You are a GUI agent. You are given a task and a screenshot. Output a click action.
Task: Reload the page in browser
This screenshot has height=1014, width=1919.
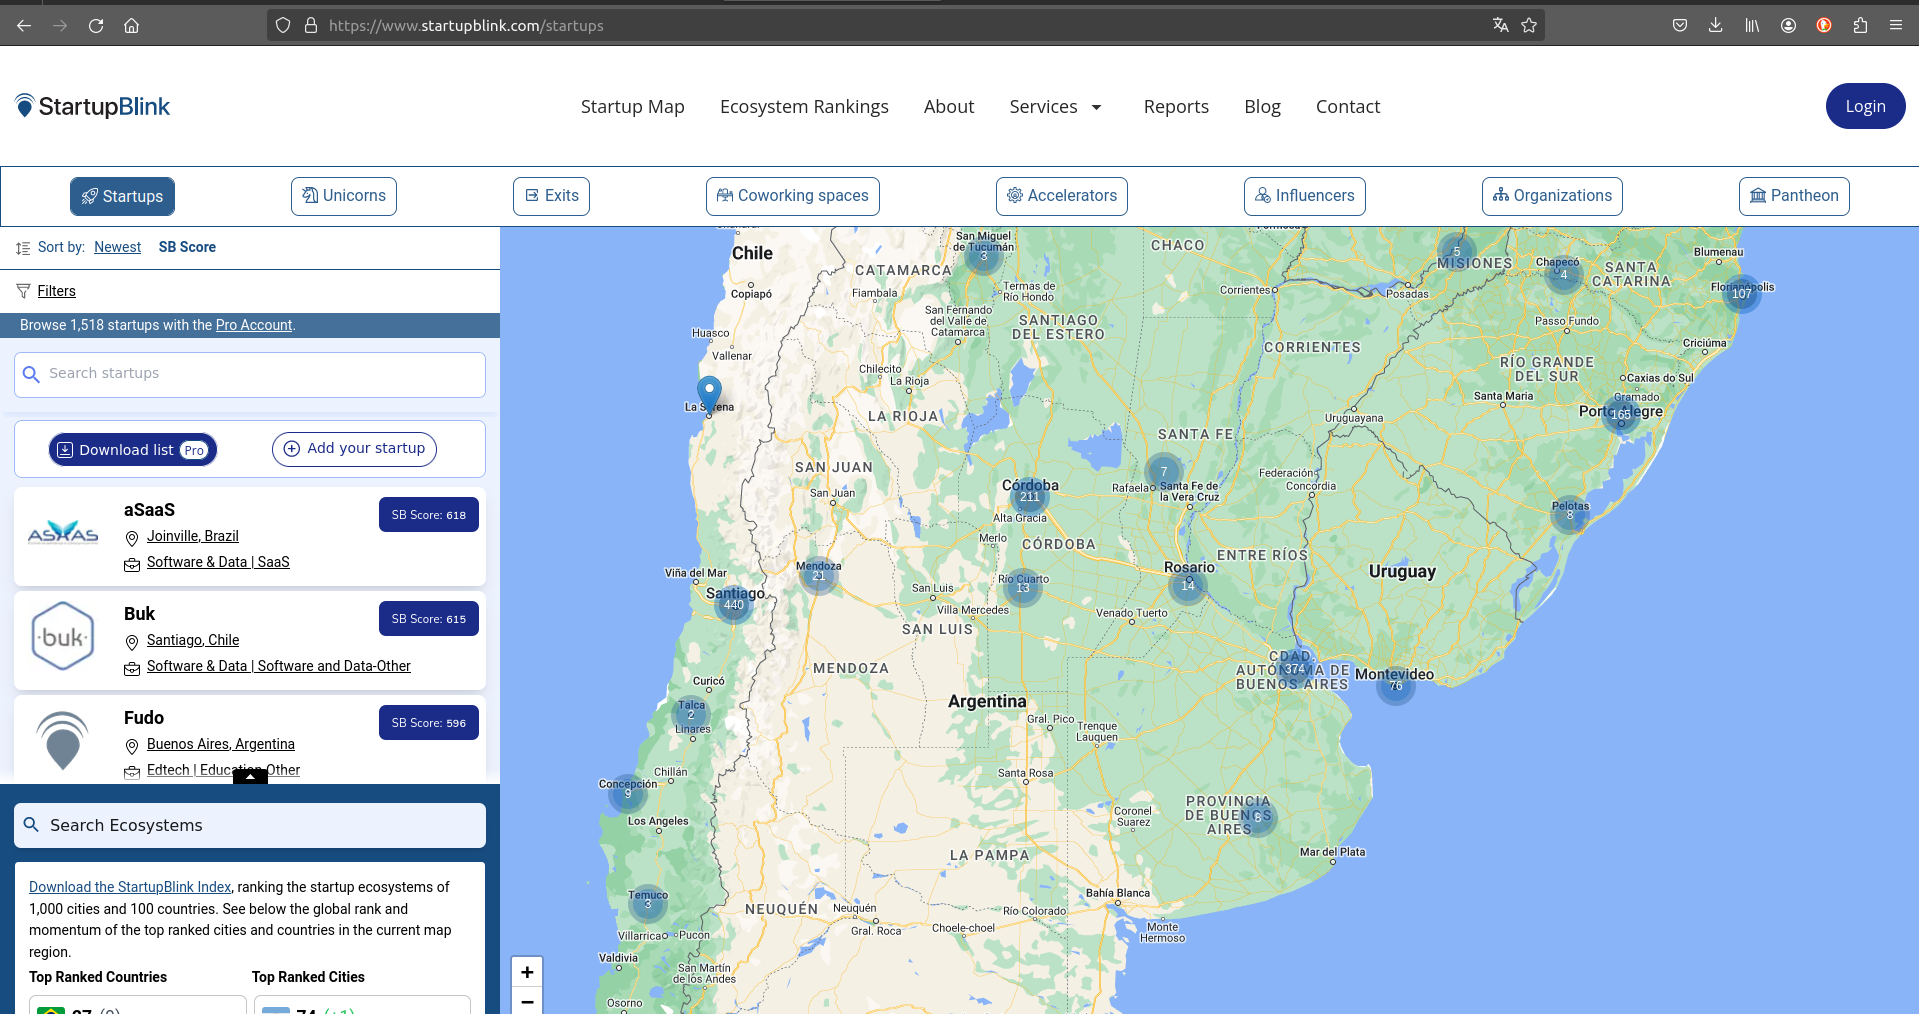coord(96,25)
